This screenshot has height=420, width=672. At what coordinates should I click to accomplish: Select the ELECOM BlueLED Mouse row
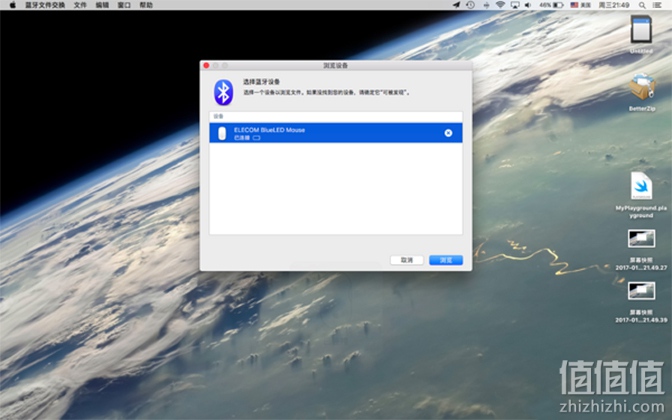(336, 133)
